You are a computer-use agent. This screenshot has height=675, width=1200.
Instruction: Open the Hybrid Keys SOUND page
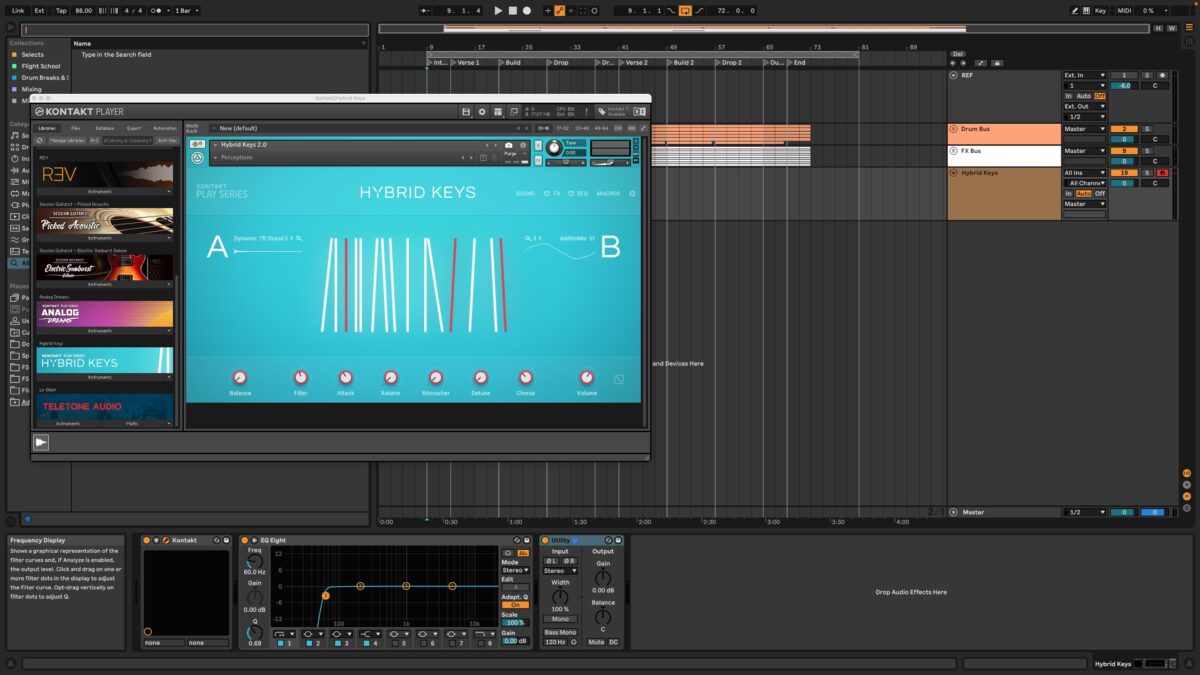pyautogui.click(x=526, y=193)
